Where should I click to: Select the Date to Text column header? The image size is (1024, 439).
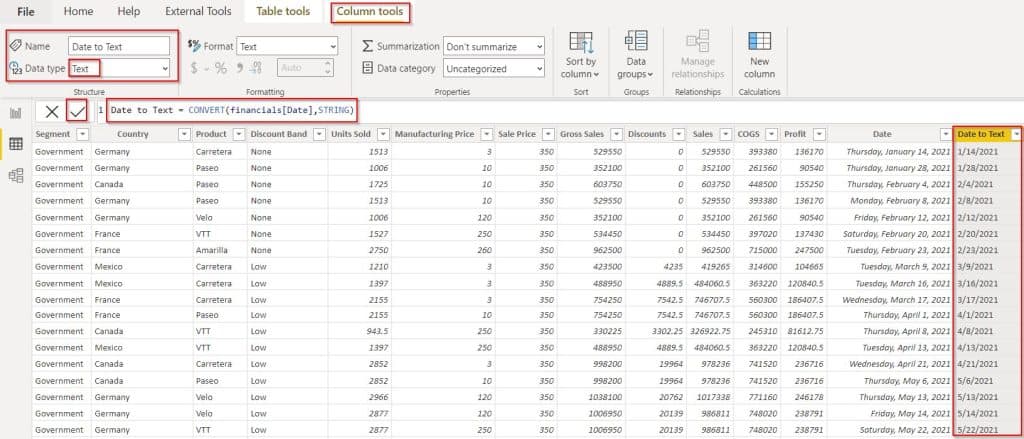coord(981,134)
